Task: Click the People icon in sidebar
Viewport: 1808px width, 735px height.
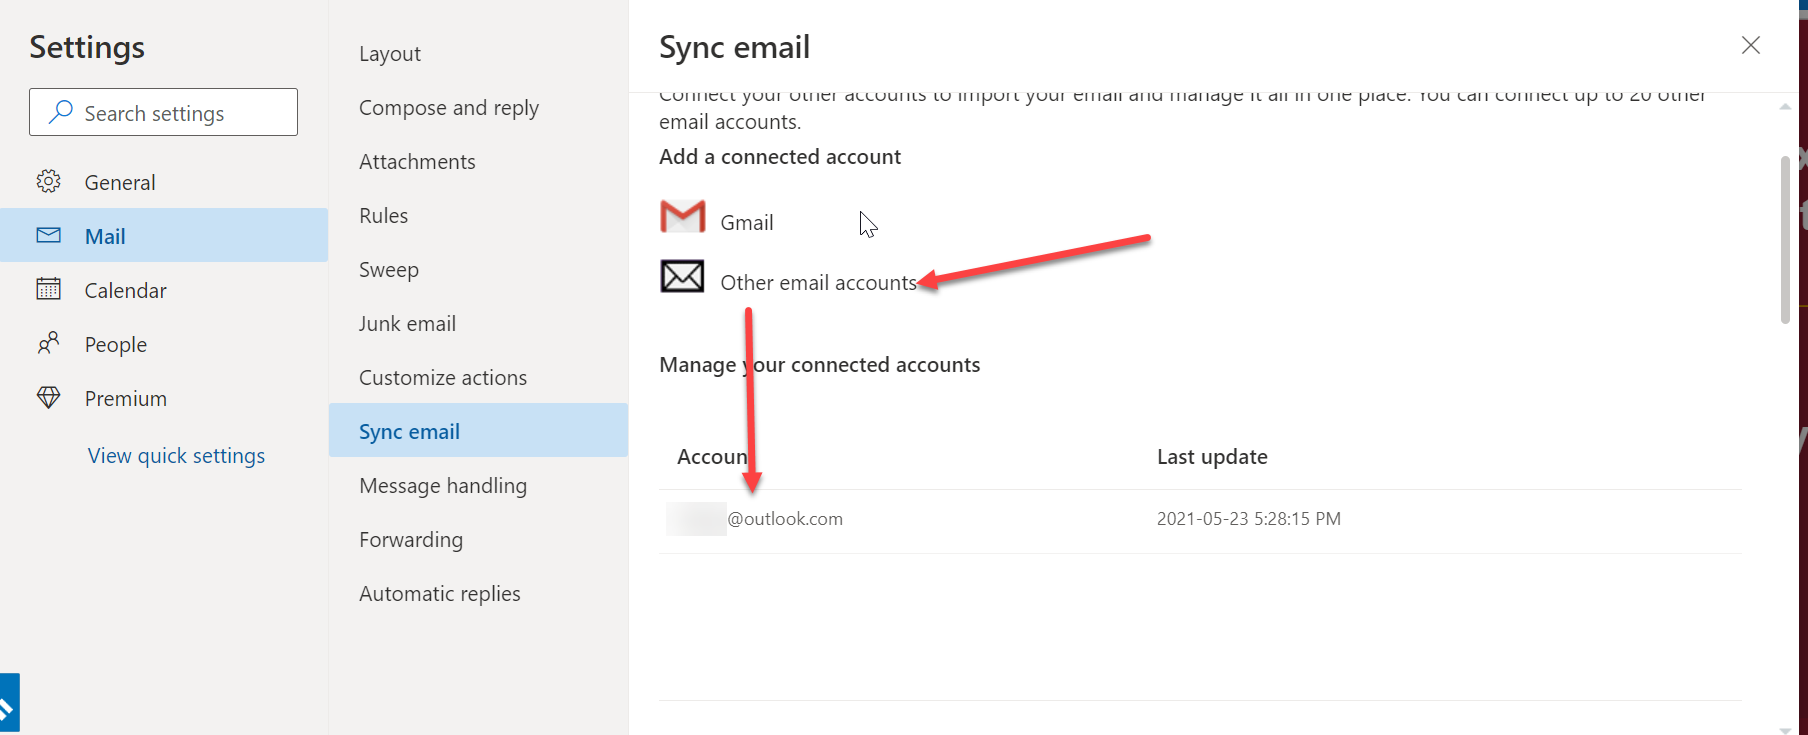Action: click(x=48, y=343)
